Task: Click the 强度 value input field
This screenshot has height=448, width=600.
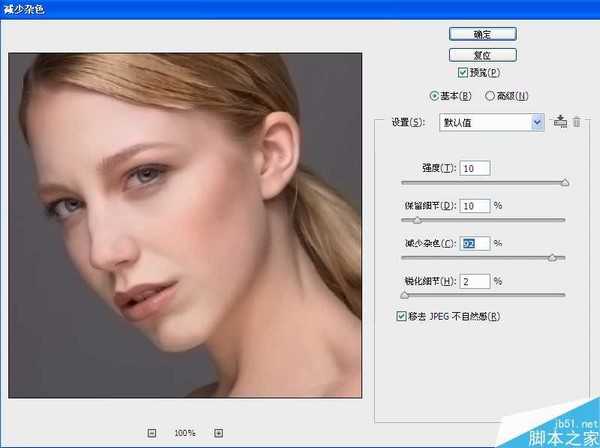Action: [475, 168]
